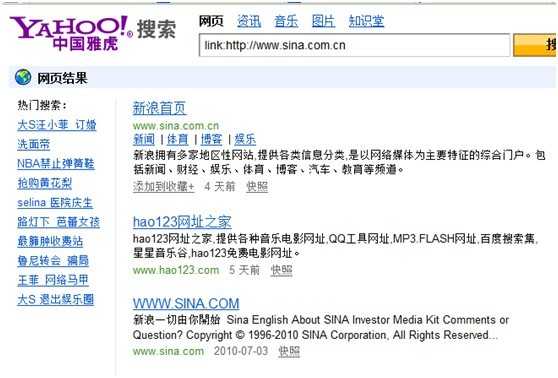Switch to the 资讯 tab
Image resolution: width=558 pixels, height=378 pixels.
pyautogui.click(x=249, y=21)
